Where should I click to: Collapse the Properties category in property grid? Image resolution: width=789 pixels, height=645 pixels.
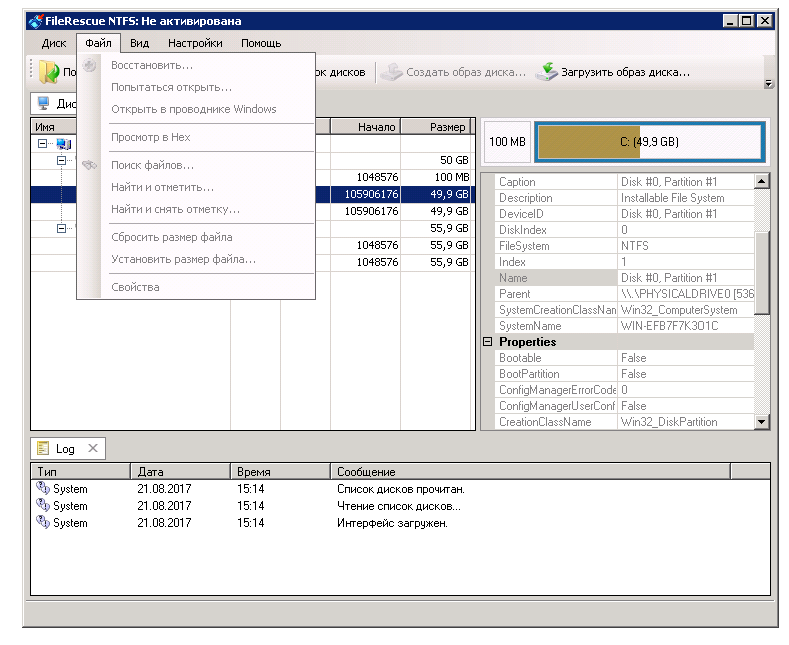(x=488, y=342)
